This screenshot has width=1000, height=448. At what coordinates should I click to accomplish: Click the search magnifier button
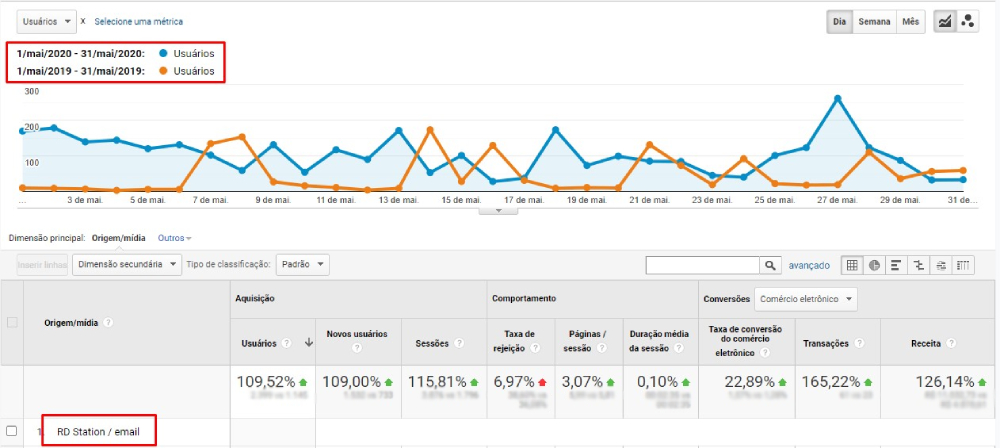pyautogui.click(x=770, y=265)
